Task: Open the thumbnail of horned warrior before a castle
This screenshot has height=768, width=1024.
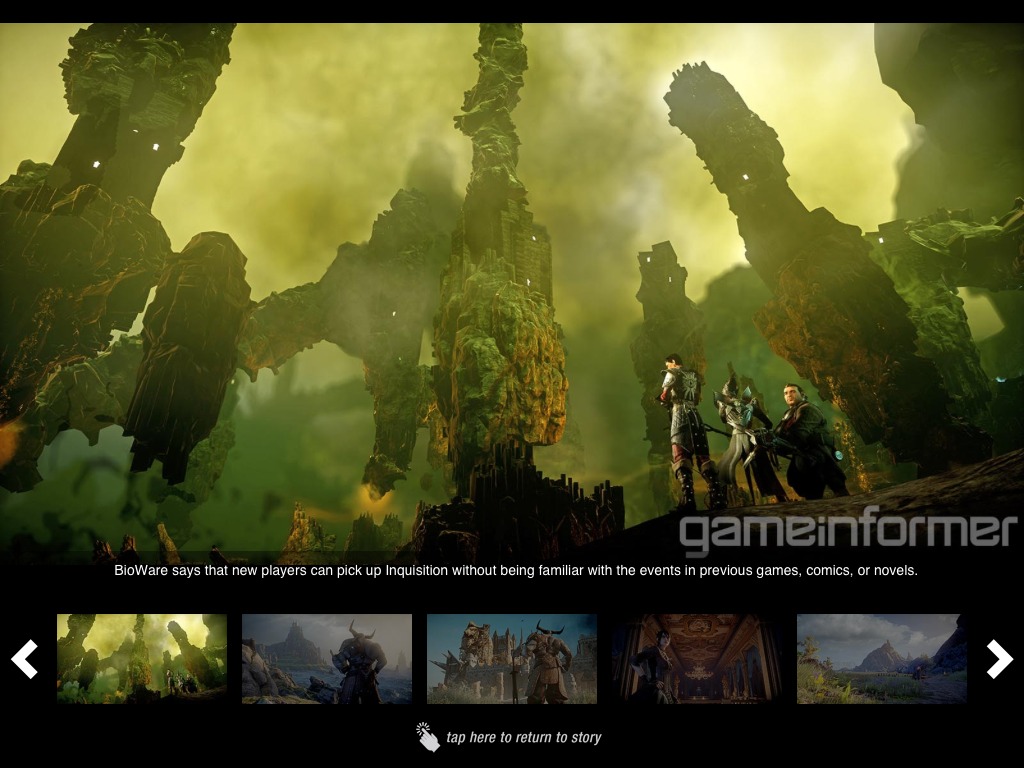Action: (x=512, y=658)
